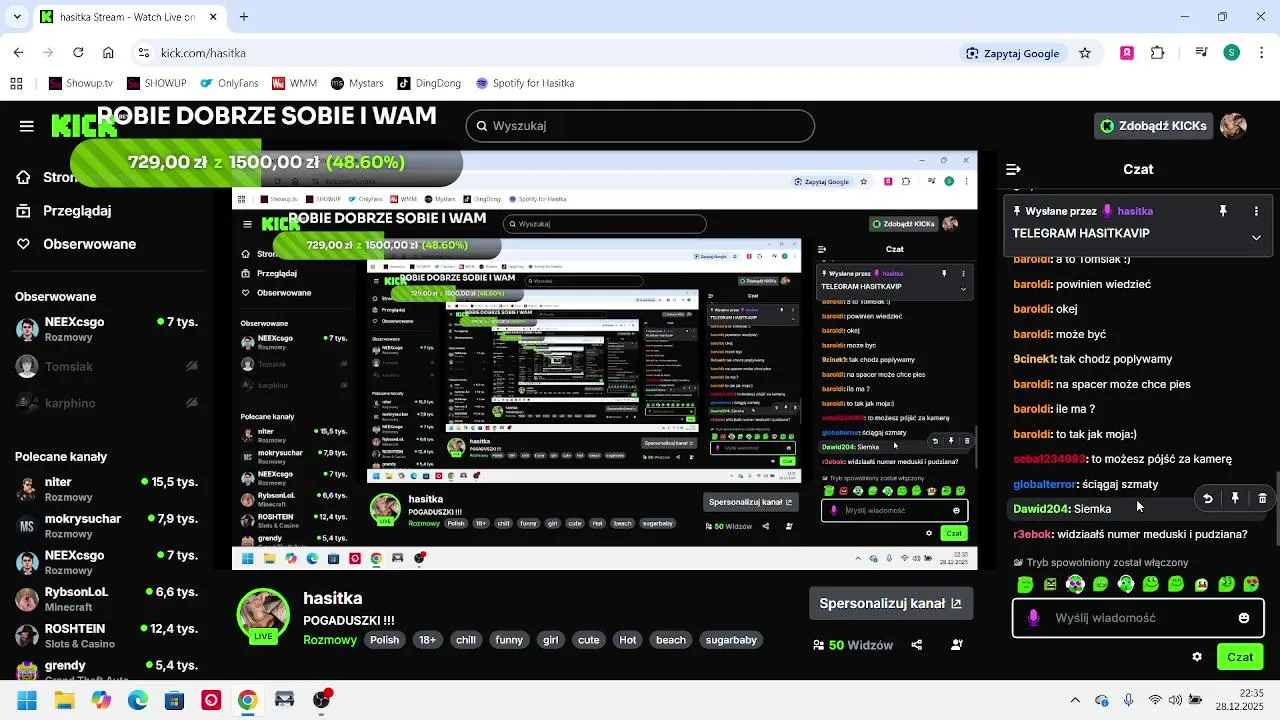Open new browser tab

tap(244, 17)
